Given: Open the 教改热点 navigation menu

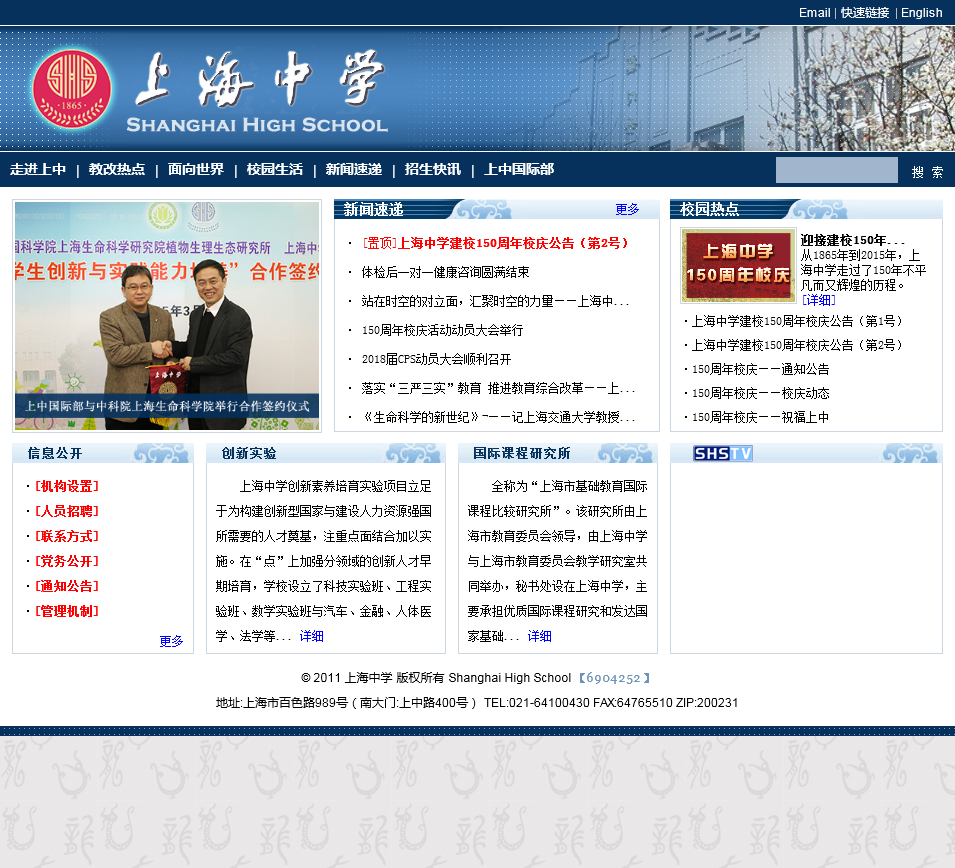Looking at the screenshot, I should pyautogui.click(x=117, y=169).
